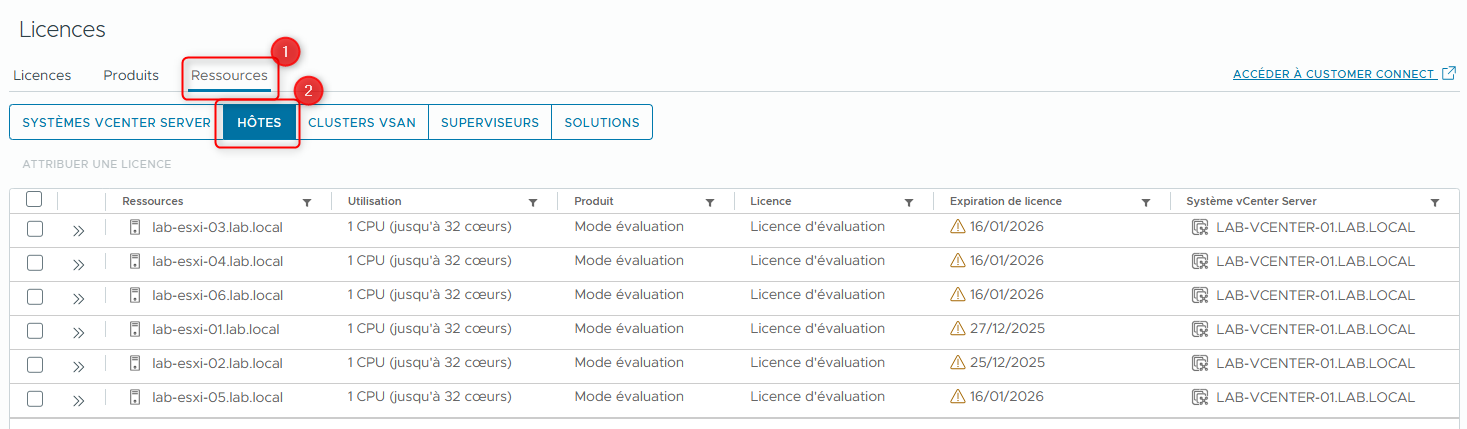Screen dimensions: 1467x429
Task: Show the Systèmes vCenter Server resources
Action: pyautogui.click(x=116, y=123)
